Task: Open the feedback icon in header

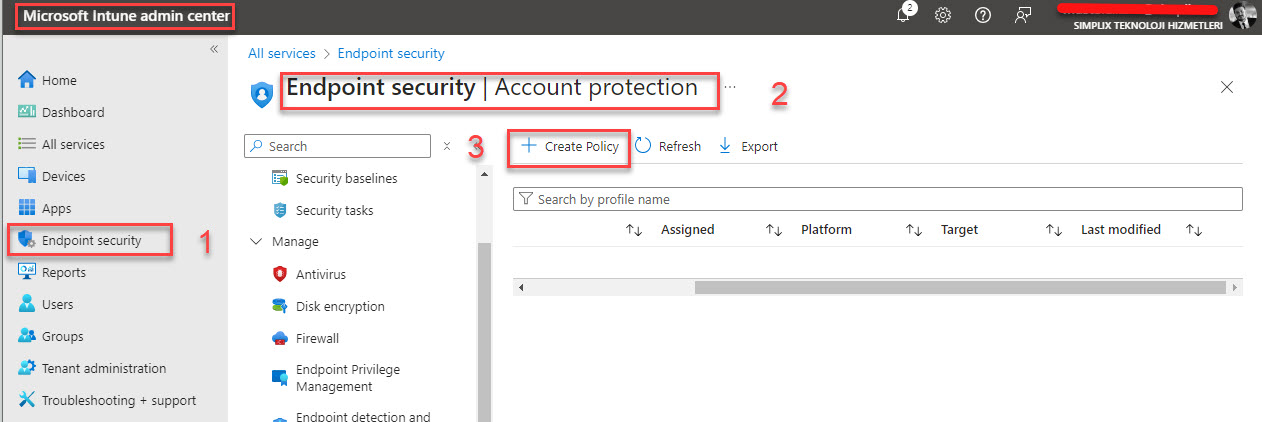Action: [1022, 16]
